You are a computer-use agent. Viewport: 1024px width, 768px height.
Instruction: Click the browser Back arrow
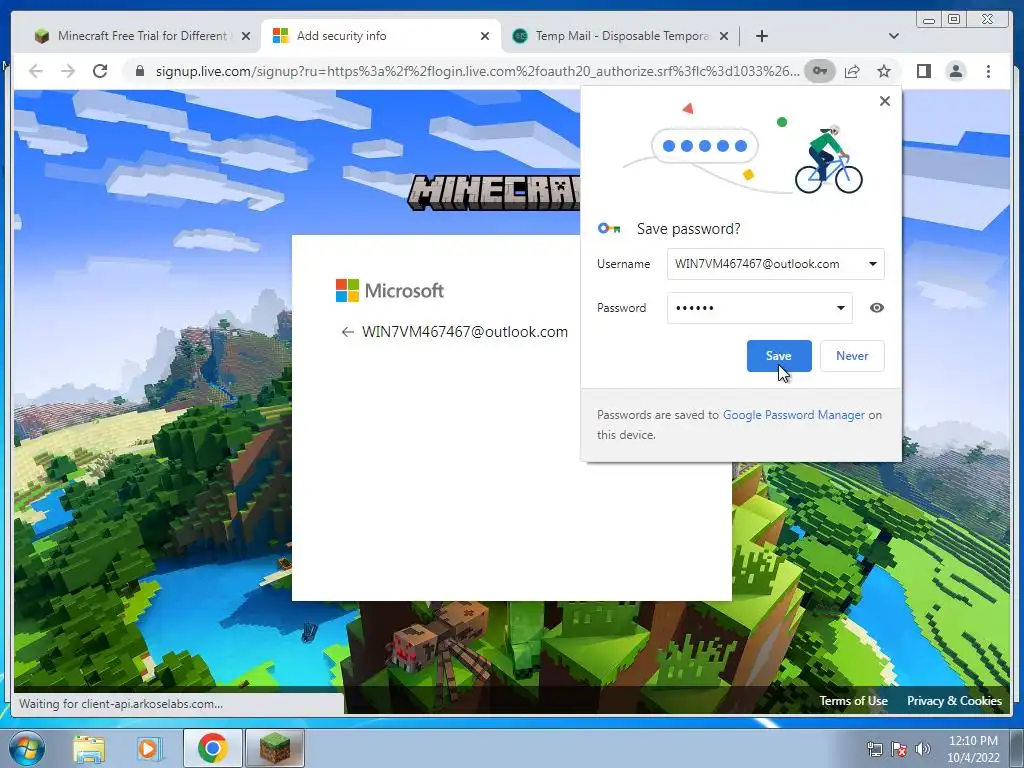click(36, 71)
